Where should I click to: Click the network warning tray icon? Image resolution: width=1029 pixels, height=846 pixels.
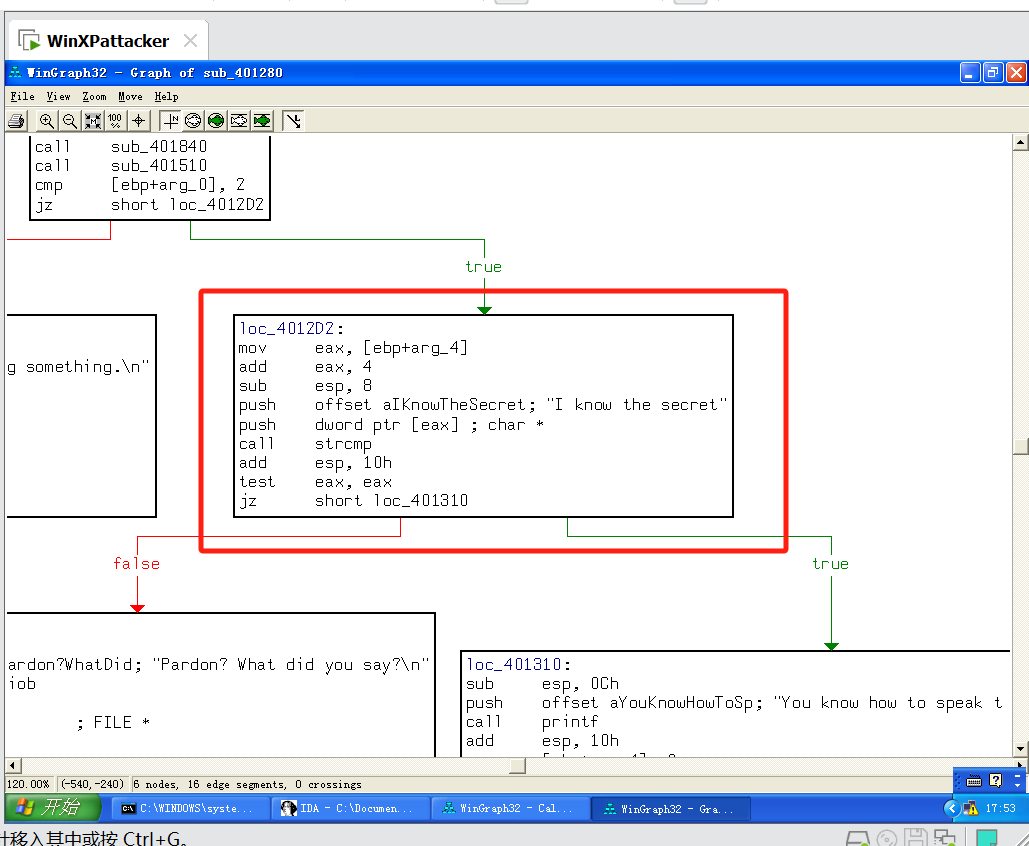pos(970,809)
